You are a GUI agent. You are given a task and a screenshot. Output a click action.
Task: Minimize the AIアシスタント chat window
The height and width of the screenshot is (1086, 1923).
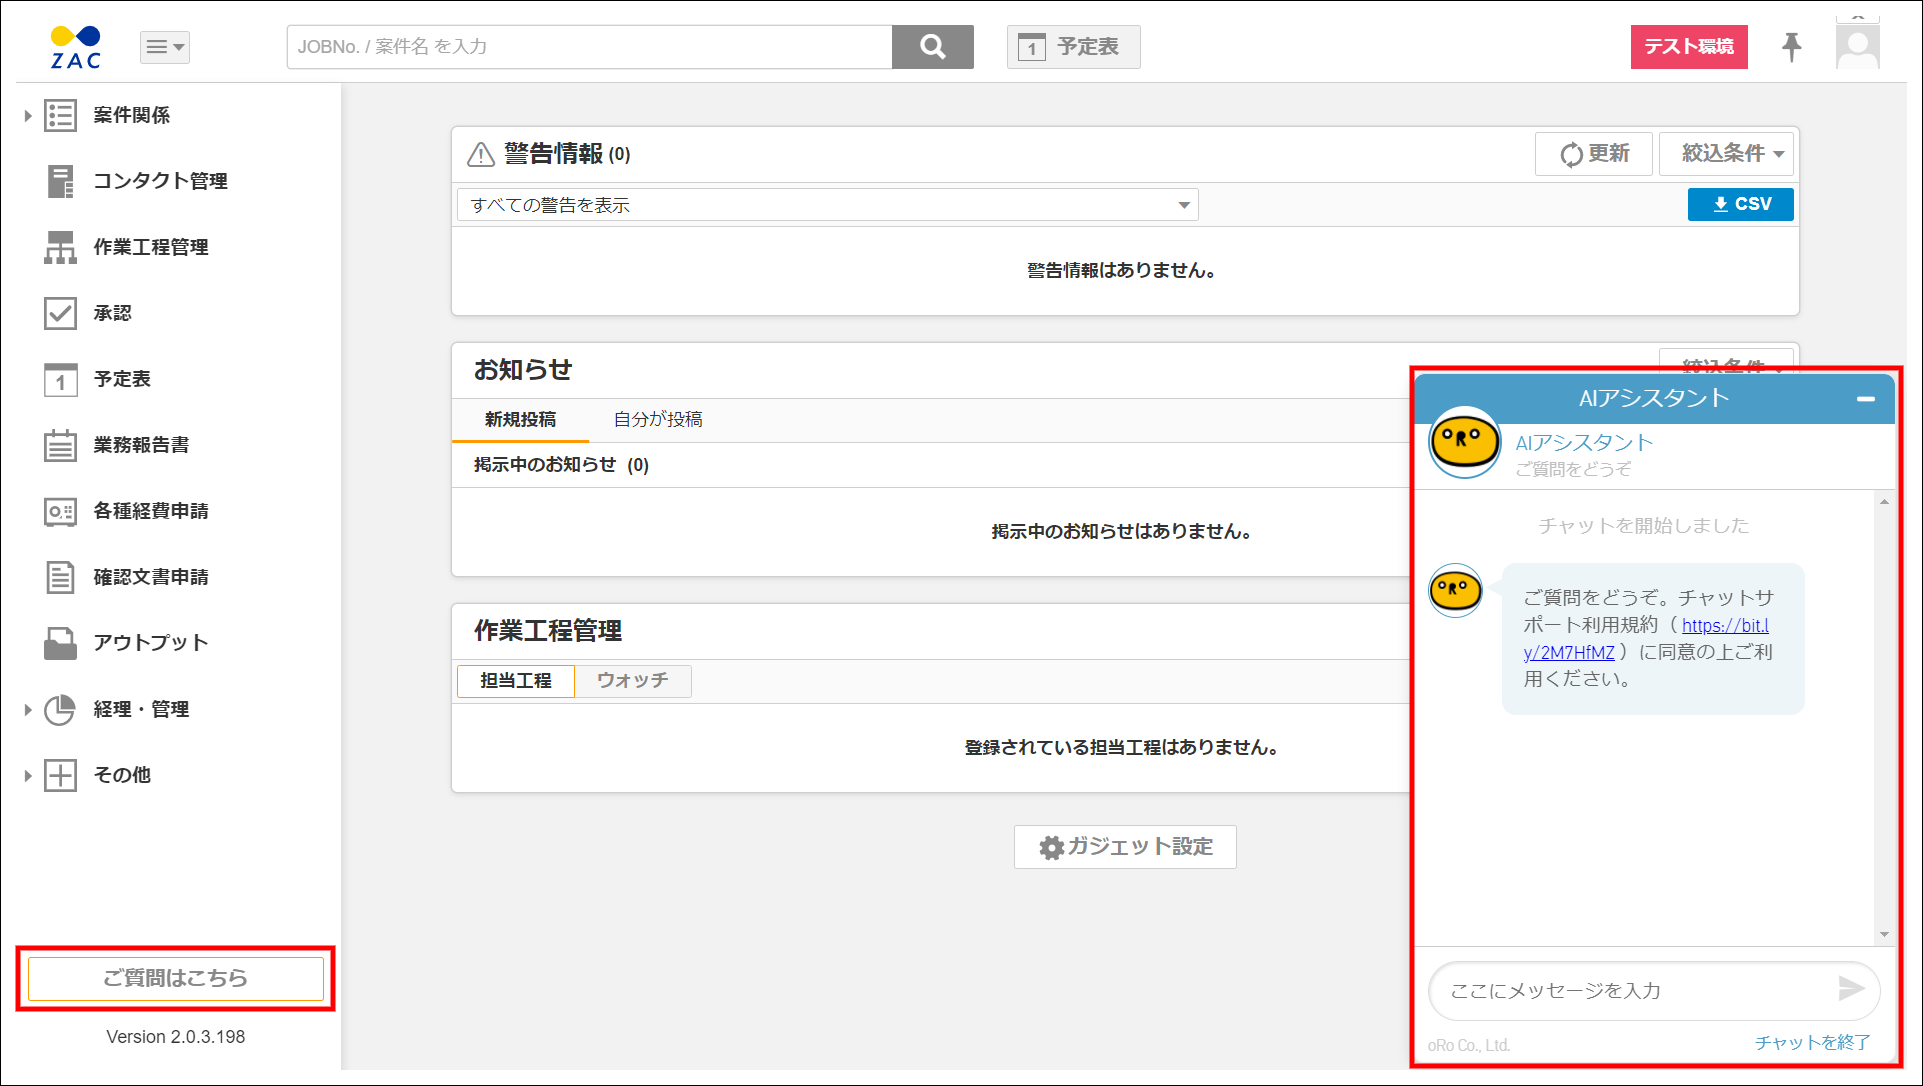(x=1866, y=398)
